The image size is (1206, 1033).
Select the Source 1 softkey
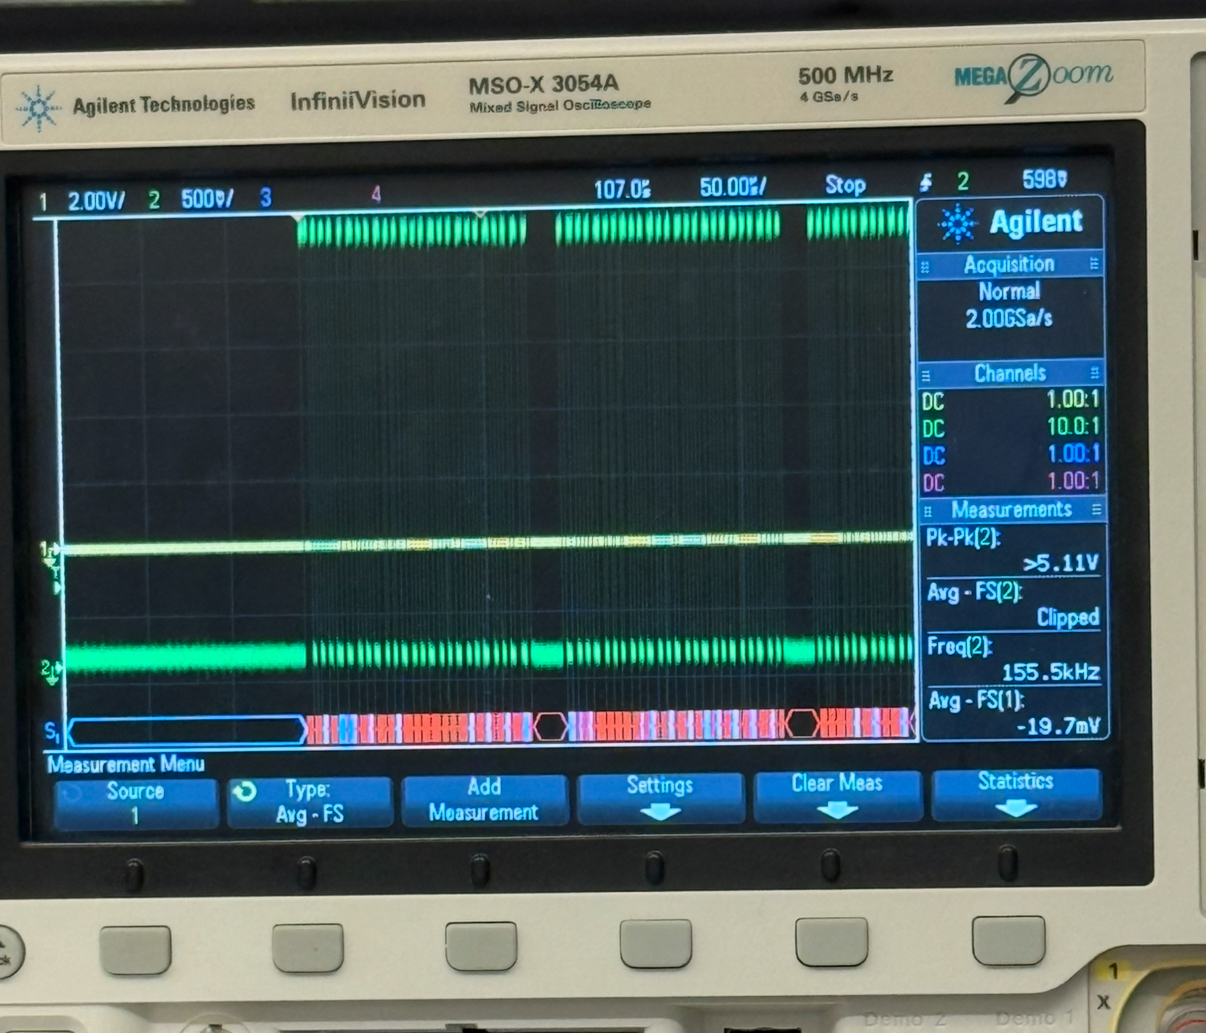coord(135,803)
